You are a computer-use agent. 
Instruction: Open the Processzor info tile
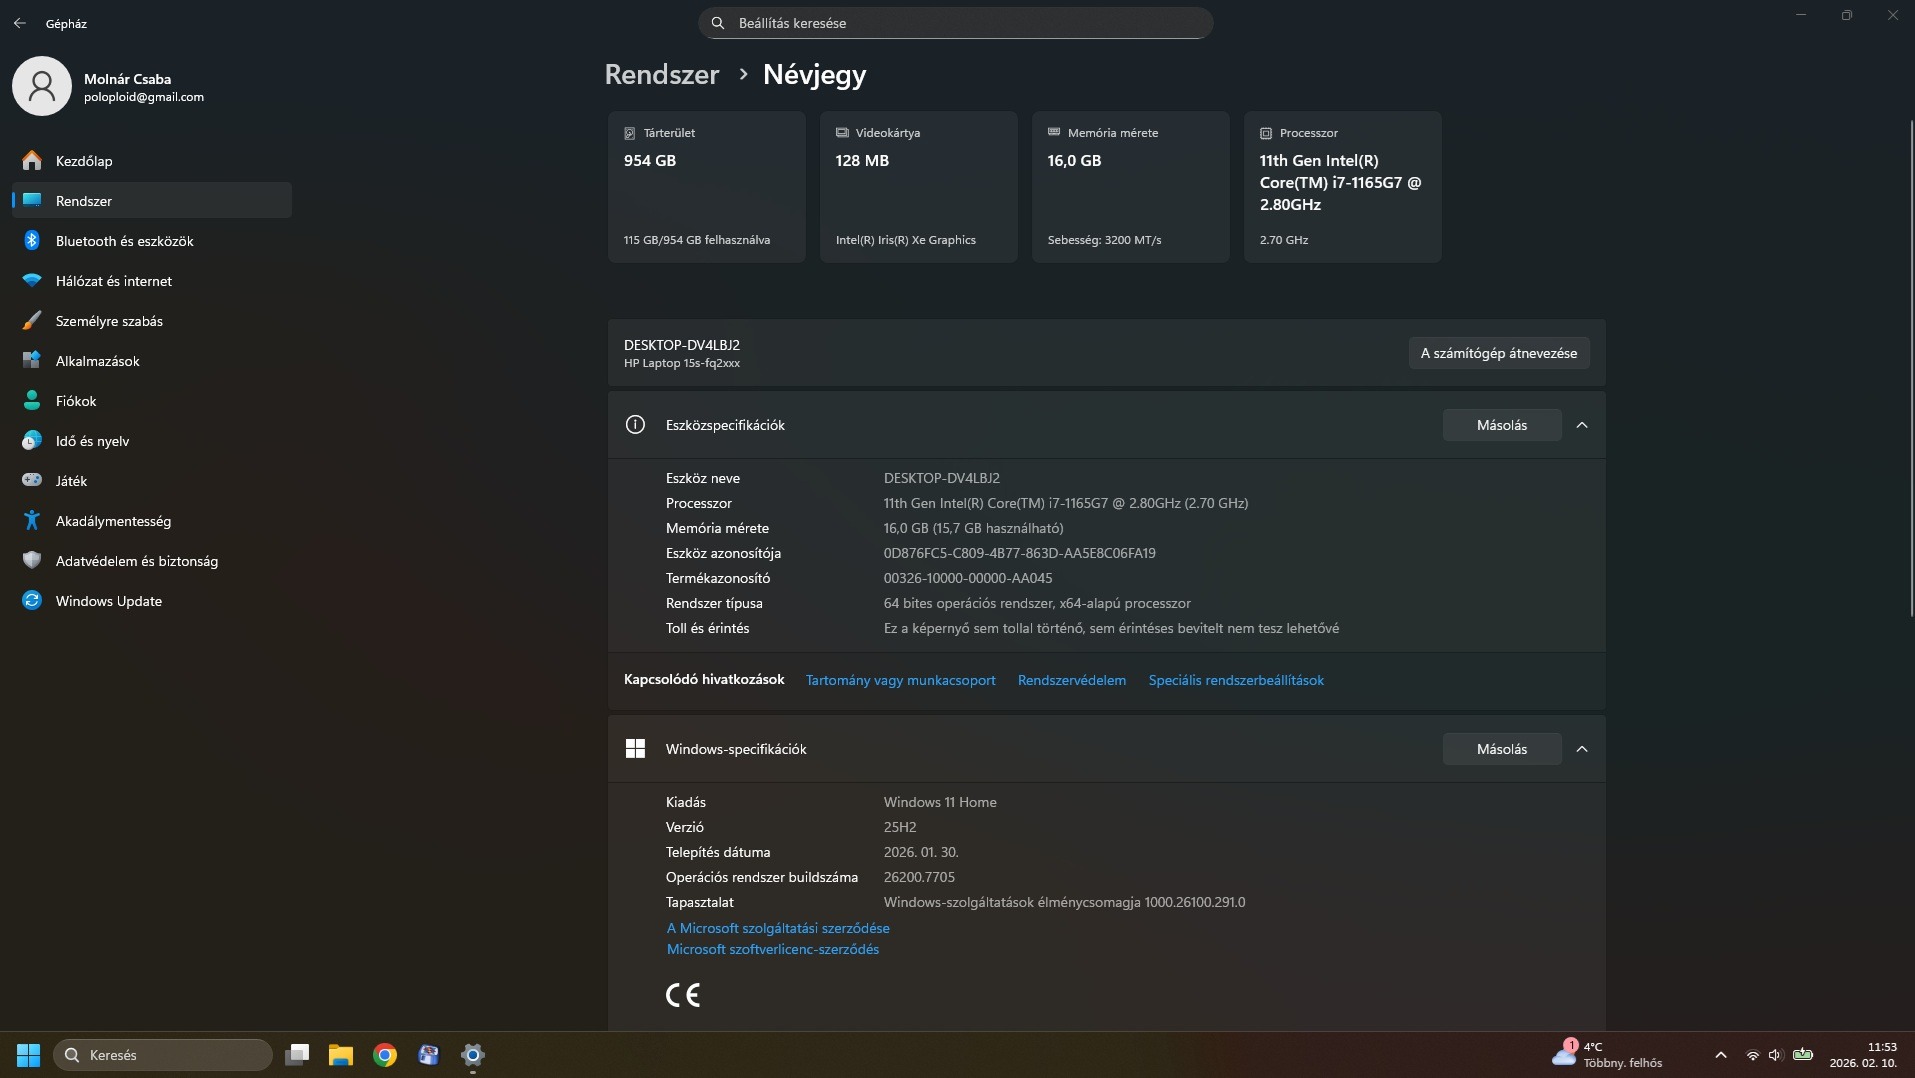click(x=1343, y=187)
